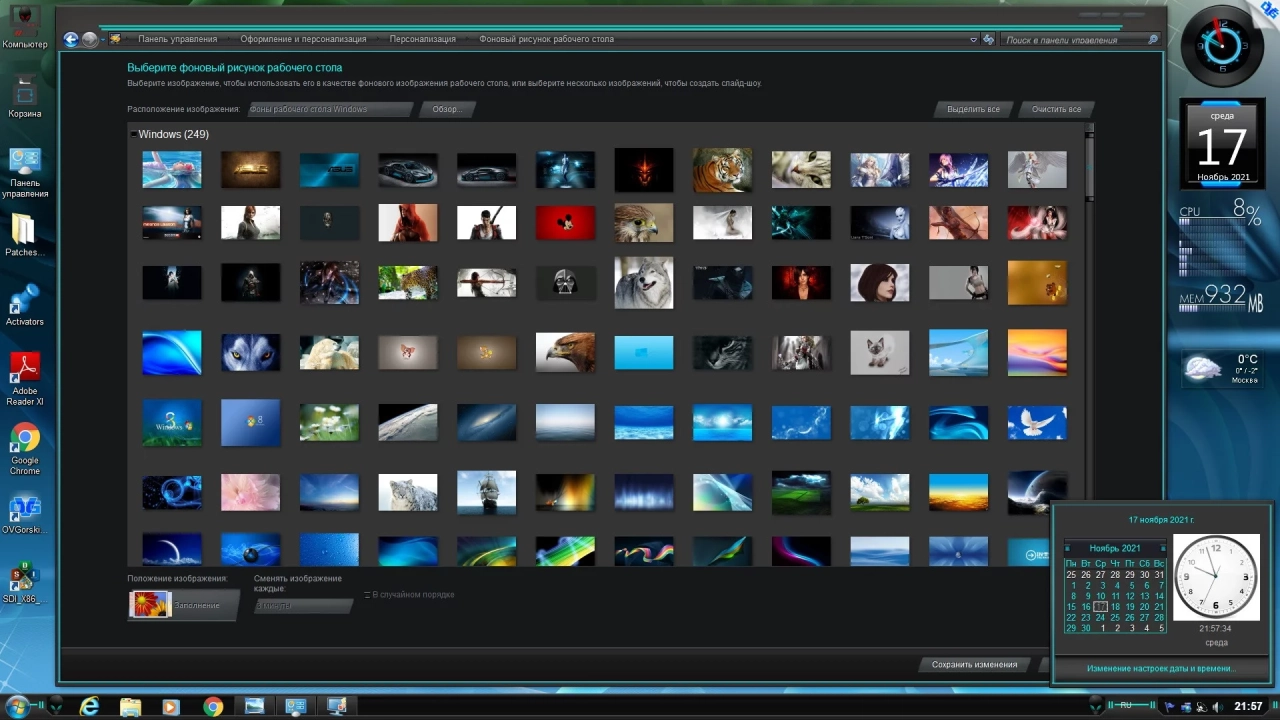Image resolution: width=1280 pixels, height=720 pixels.
Task: Open Изменение настроек даты и времени link
Action: tap(1161, 668)
